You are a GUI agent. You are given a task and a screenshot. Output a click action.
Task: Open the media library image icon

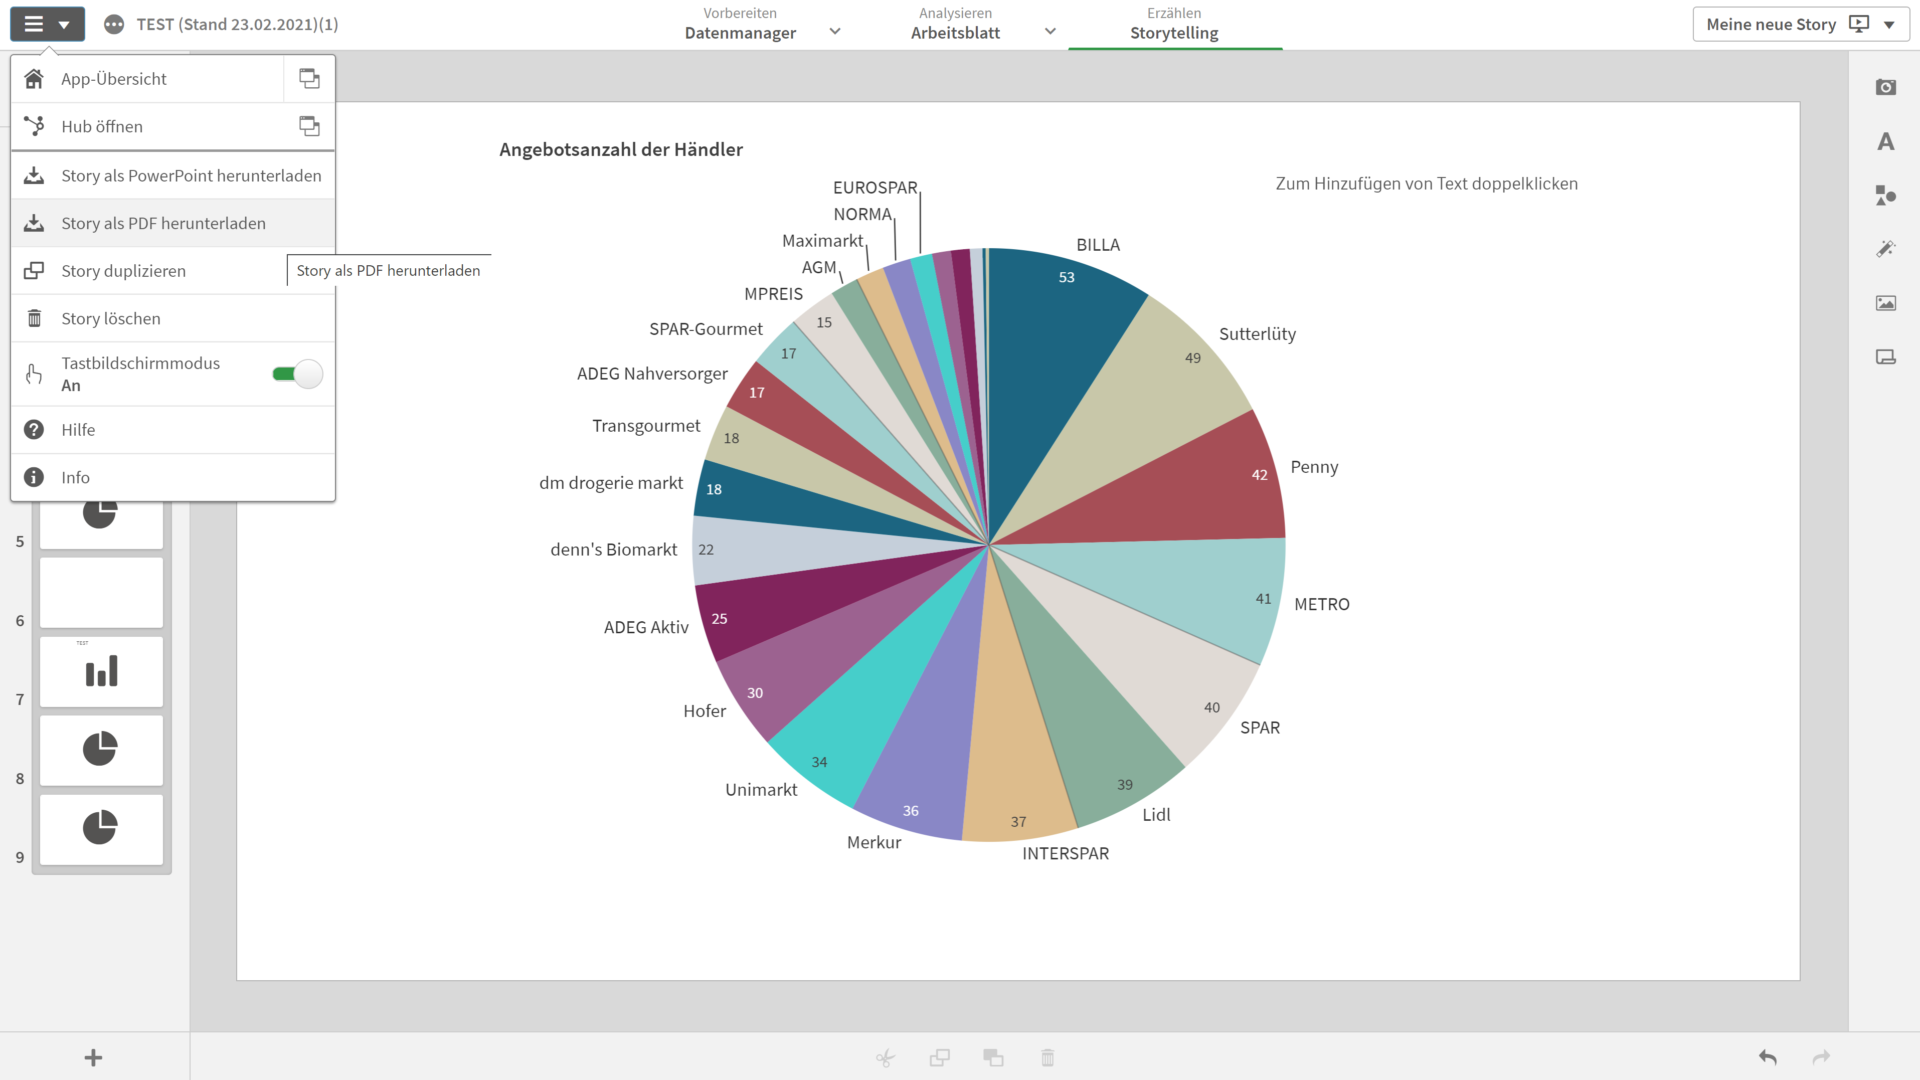coord(1885,303)
